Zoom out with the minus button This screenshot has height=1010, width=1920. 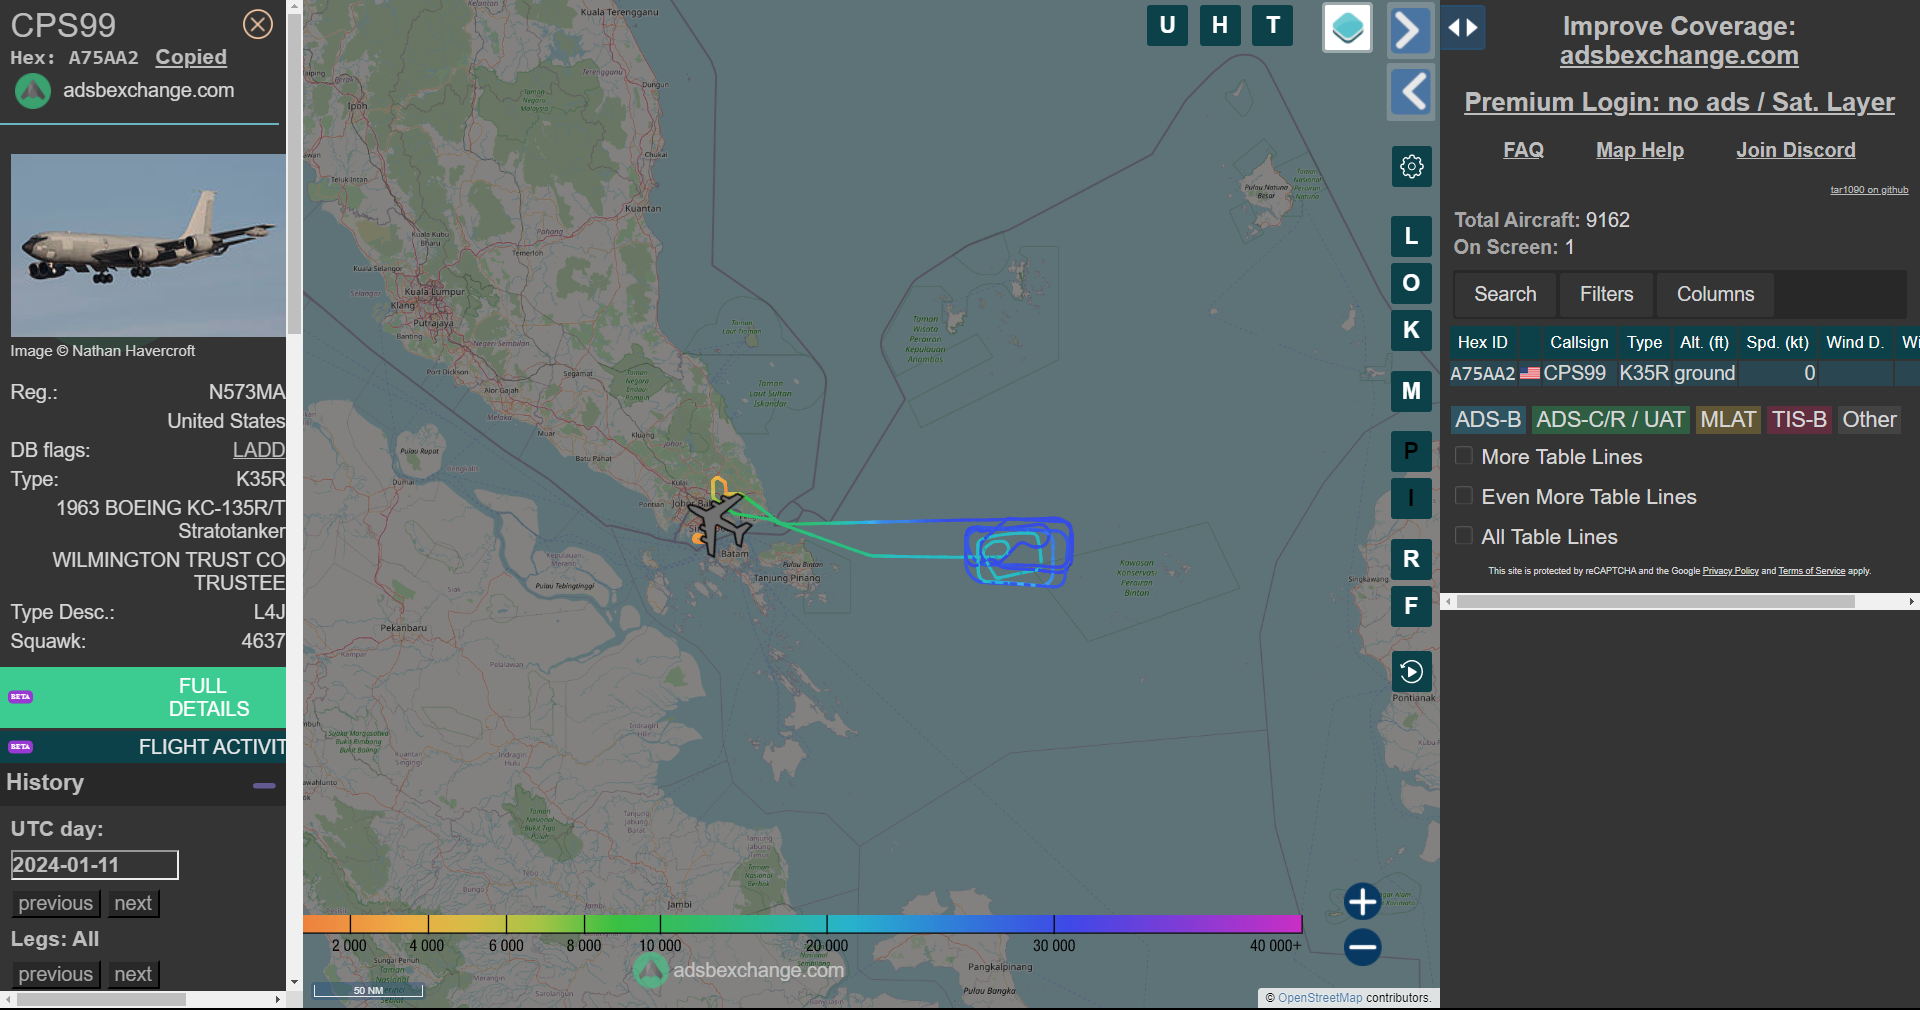tap(1362, 947)
